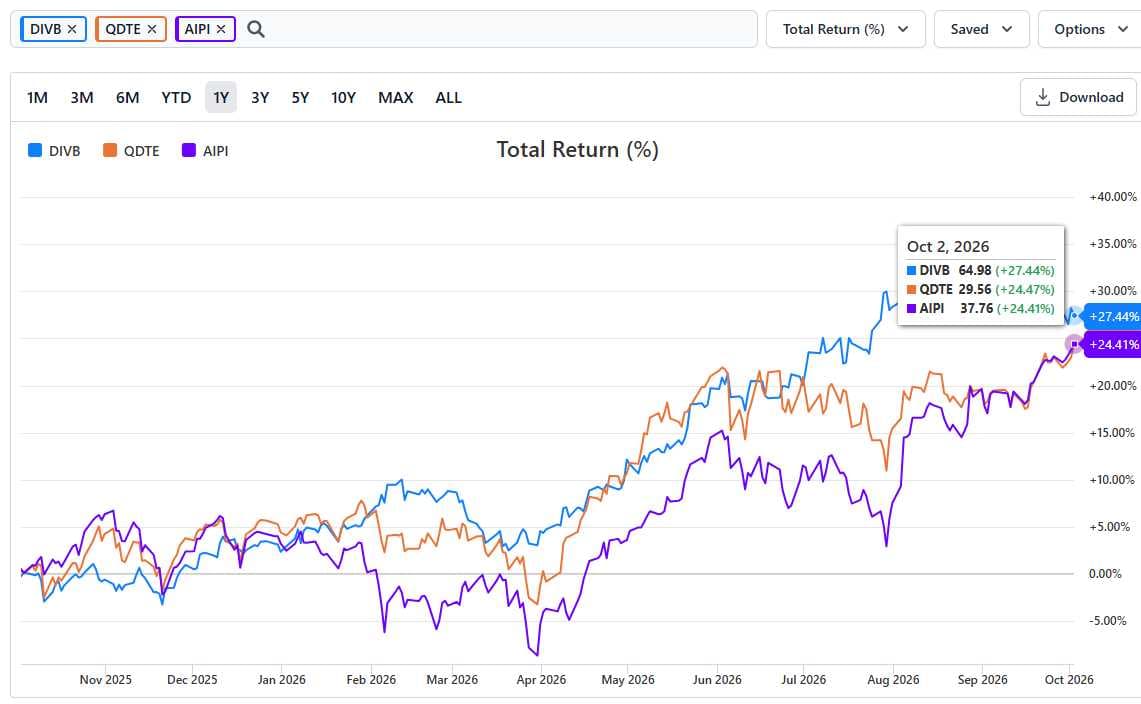Click the +24.41% AIPI value flag
Viewport: 1141px width, 704px height.
[1113, 344]
